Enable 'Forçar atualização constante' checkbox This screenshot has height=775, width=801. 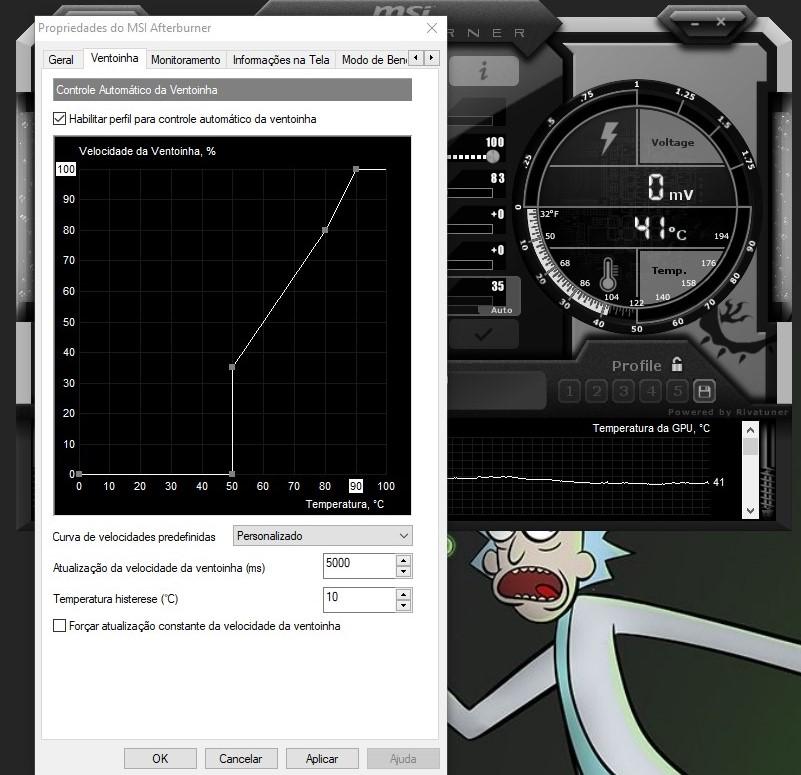tap(59, 626)
